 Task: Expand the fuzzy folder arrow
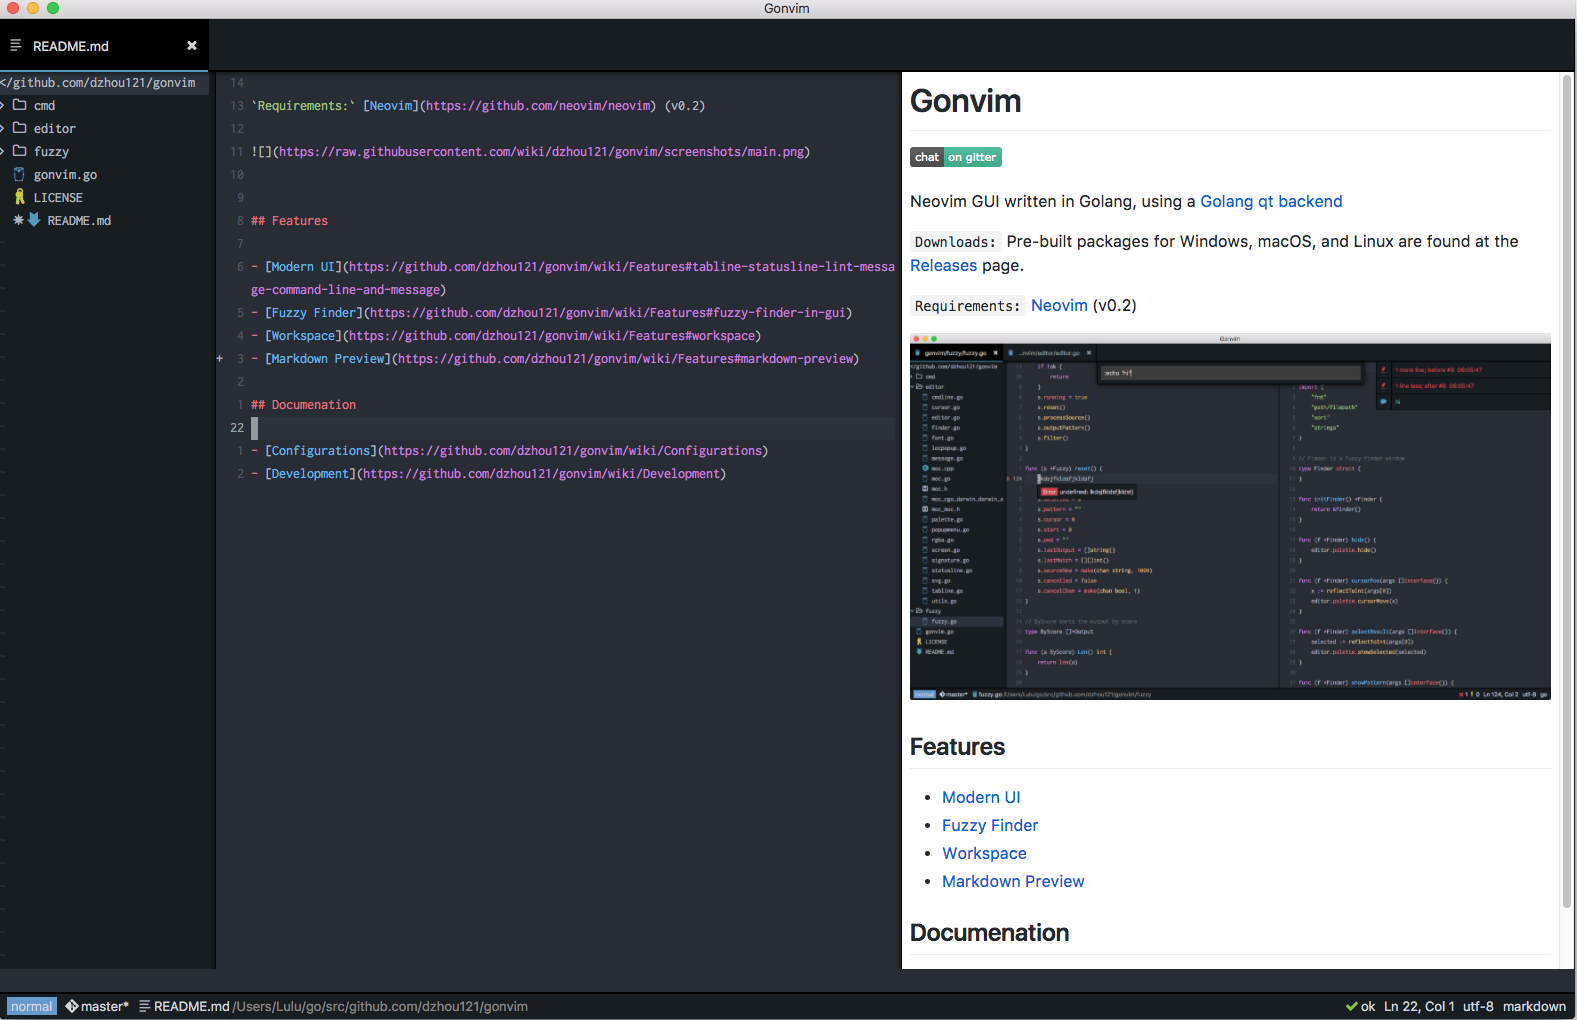tap(3, 151)
